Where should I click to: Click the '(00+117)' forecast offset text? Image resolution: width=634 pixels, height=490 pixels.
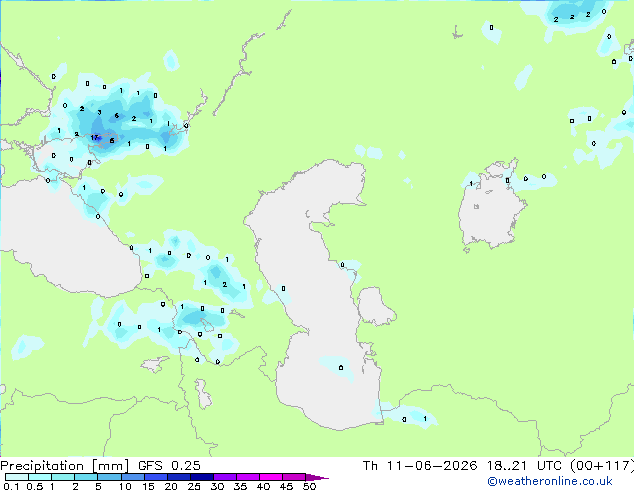click(x=602, y=466)
